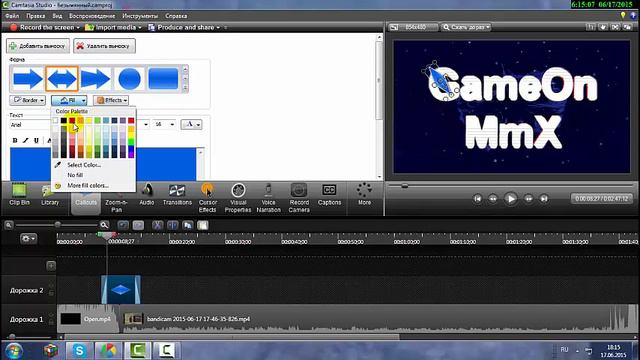Open the Library tab
The height and width of the screenshot is (360, 640).
tap(50, 195)
